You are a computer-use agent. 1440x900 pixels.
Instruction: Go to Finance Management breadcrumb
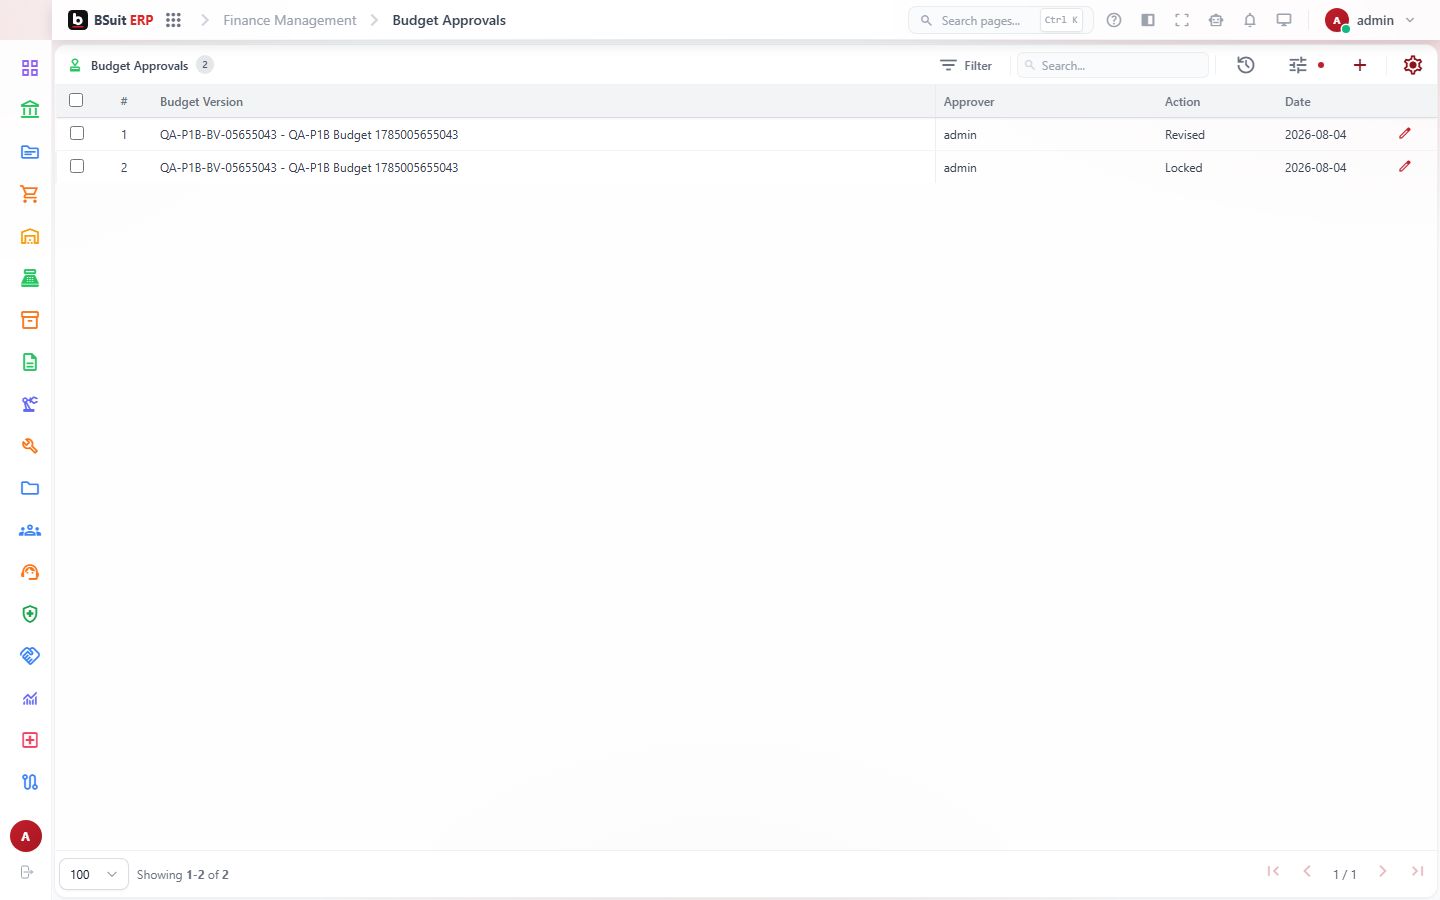(289, 20)
